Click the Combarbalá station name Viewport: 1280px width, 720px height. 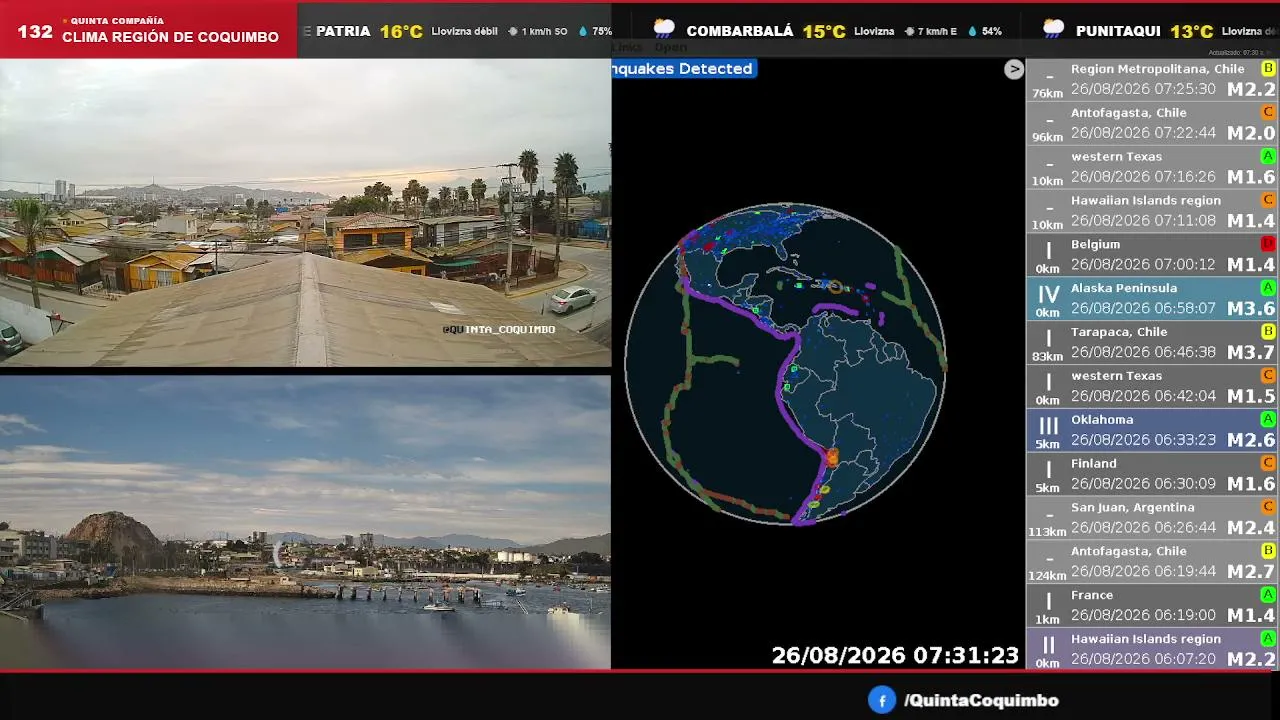tap(740, 31)
